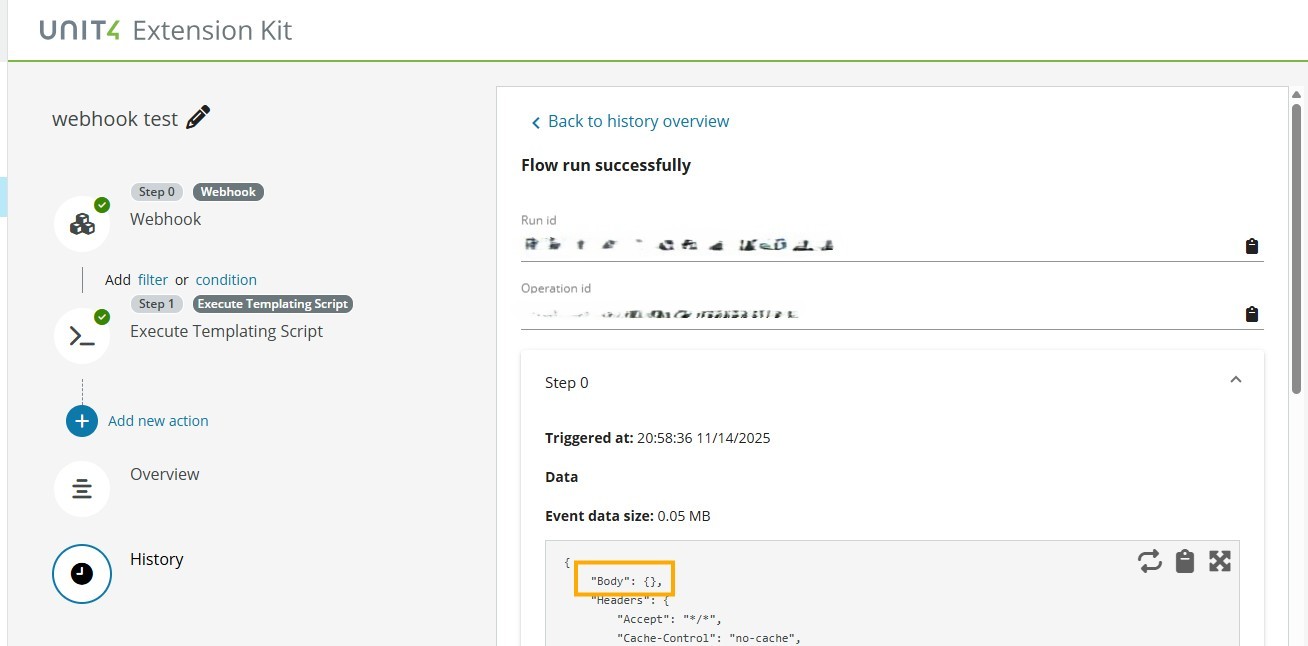Click the vertical scrollbar on the right
Image resolution: width=1308 pixels, height=646 pixels.
(1296, 250)
